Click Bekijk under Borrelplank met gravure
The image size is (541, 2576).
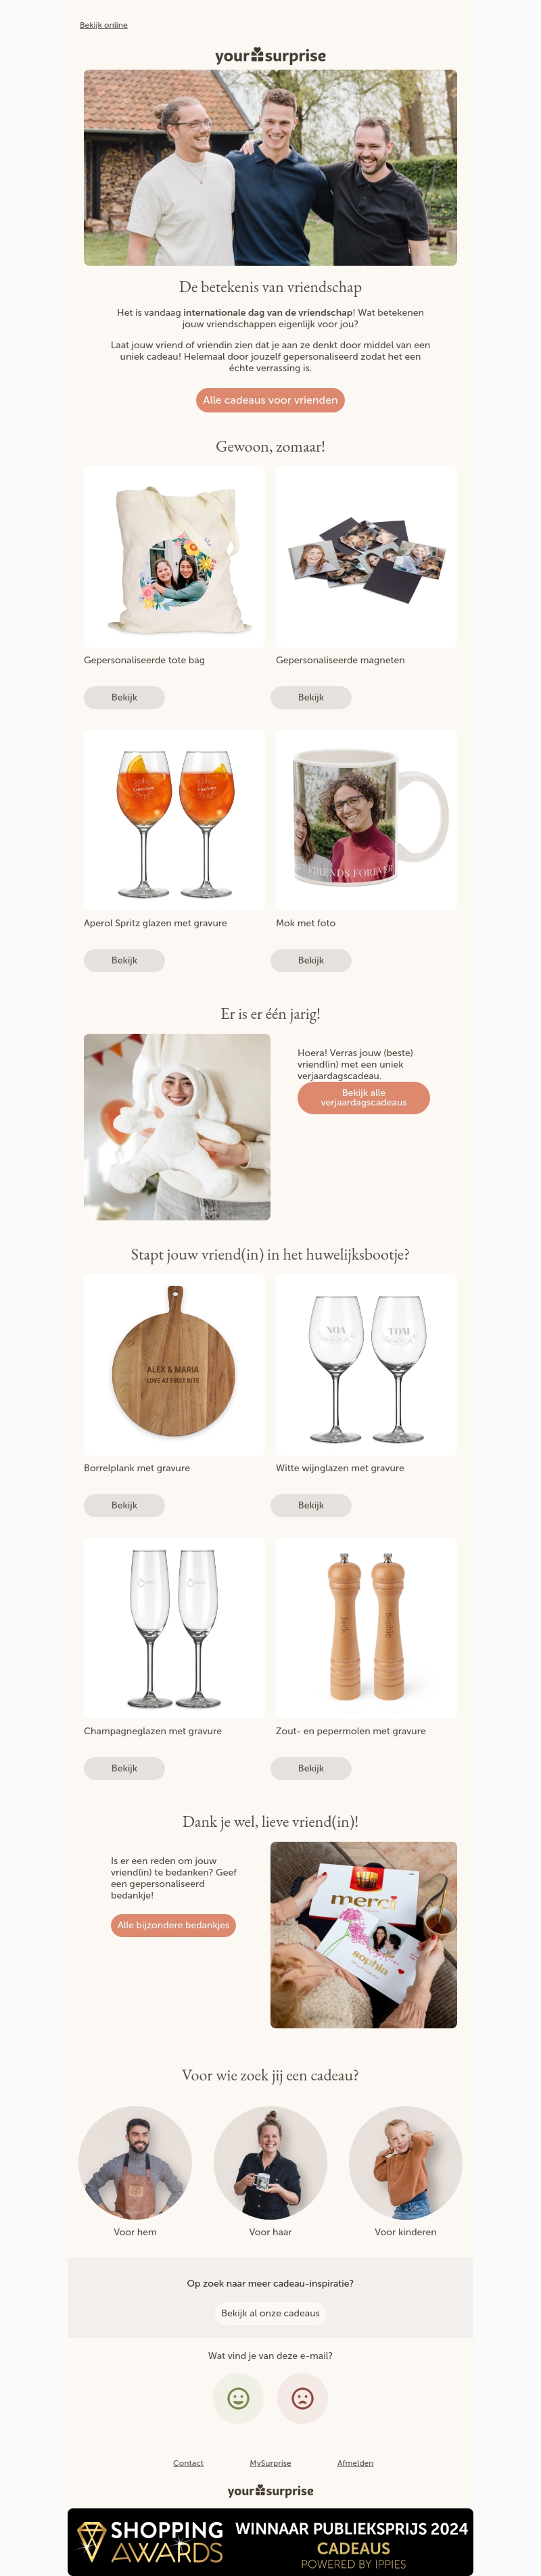tap(124, 1505)
